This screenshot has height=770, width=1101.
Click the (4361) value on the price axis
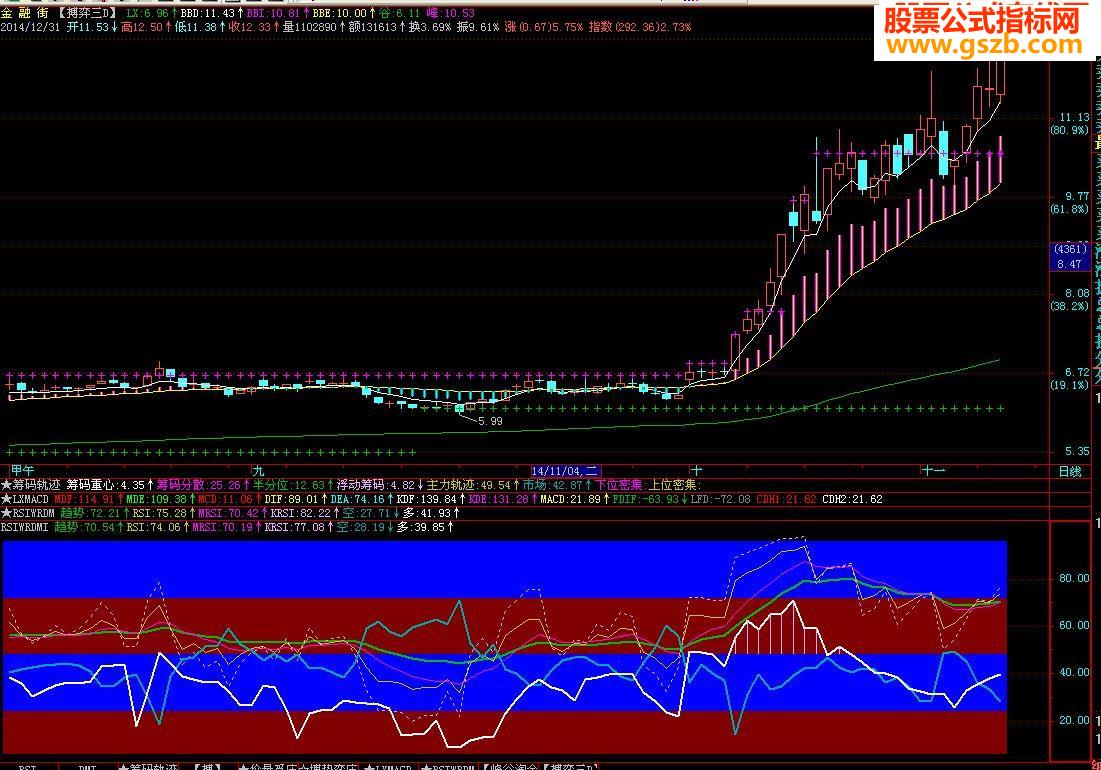coord(1070,250)
